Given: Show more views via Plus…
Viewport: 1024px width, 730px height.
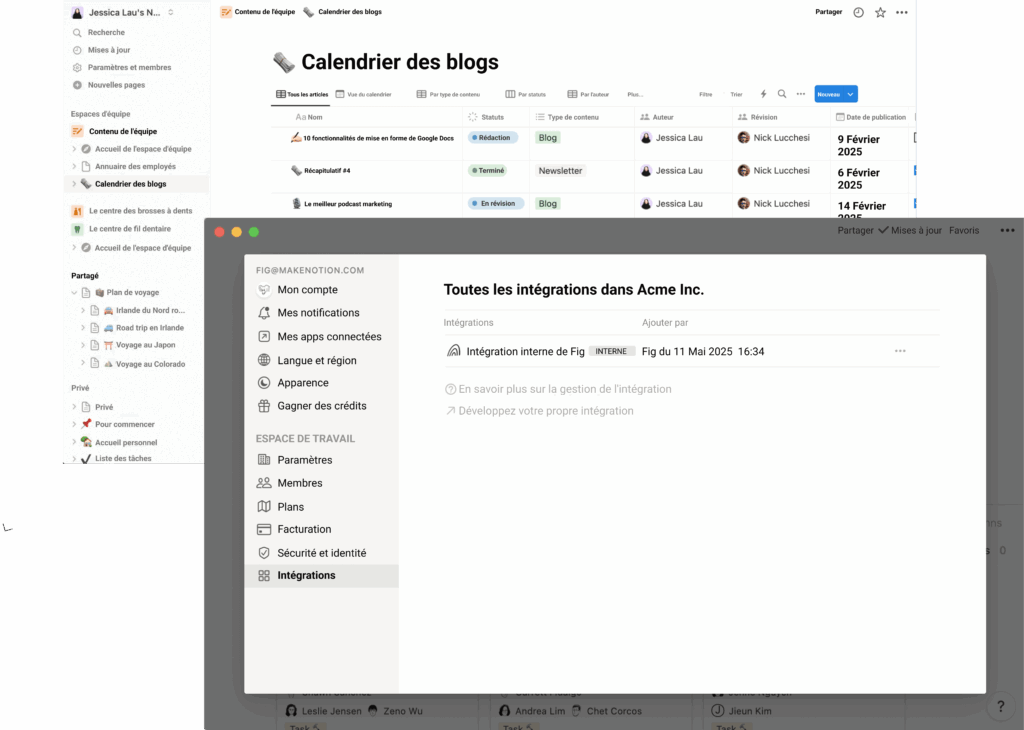Looking at the screenshot, I should click(635, 94).
